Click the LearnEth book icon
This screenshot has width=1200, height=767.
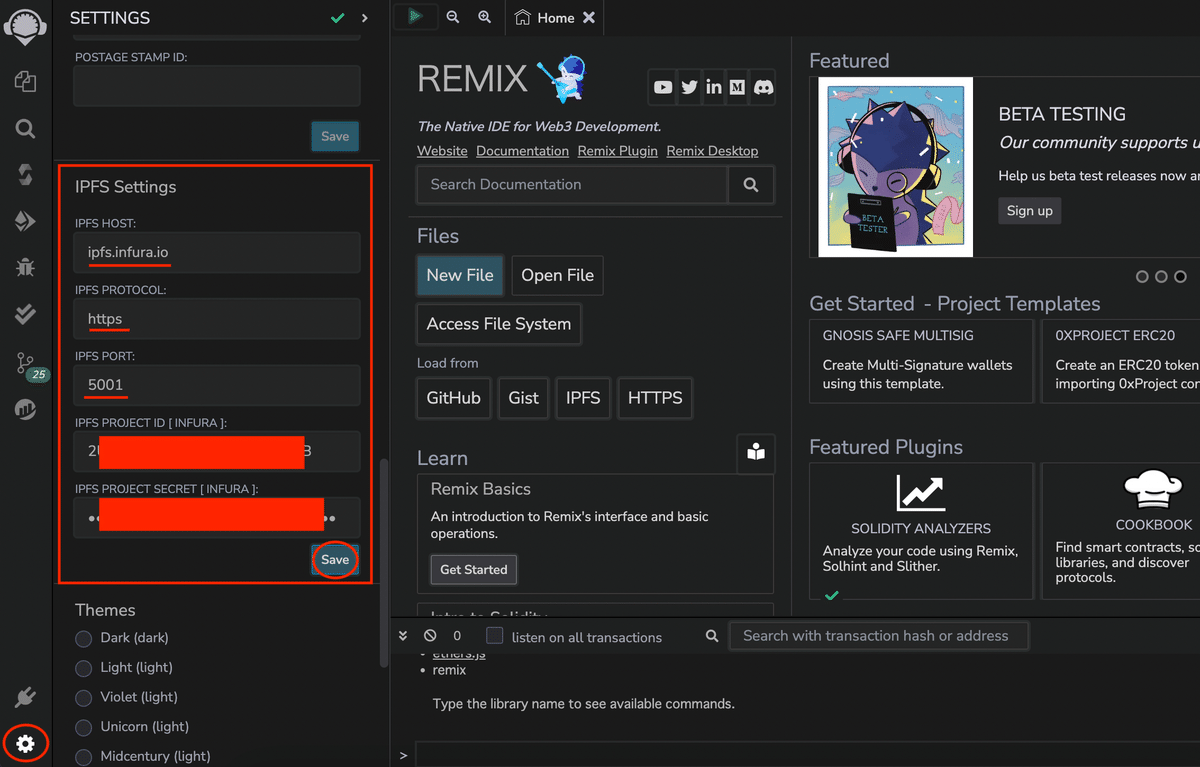756,452
